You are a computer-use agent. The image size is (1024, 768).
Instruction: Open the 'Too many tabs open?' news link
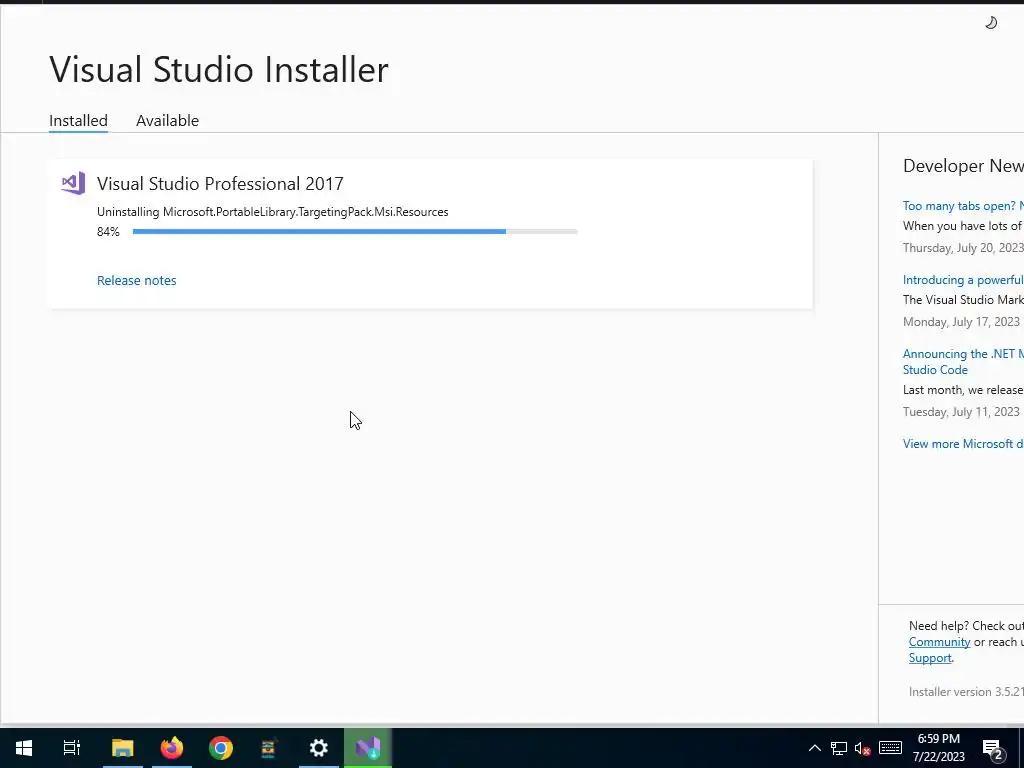[x=963, y=206]
